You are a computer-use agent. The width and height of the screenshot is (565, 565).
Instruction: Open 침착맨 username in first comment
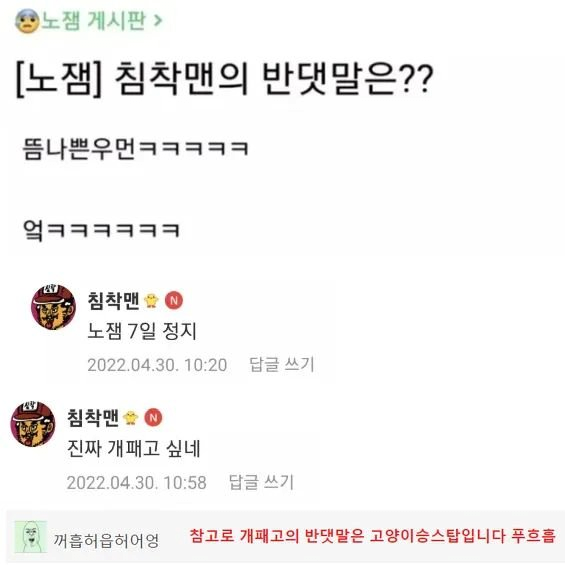114,301
